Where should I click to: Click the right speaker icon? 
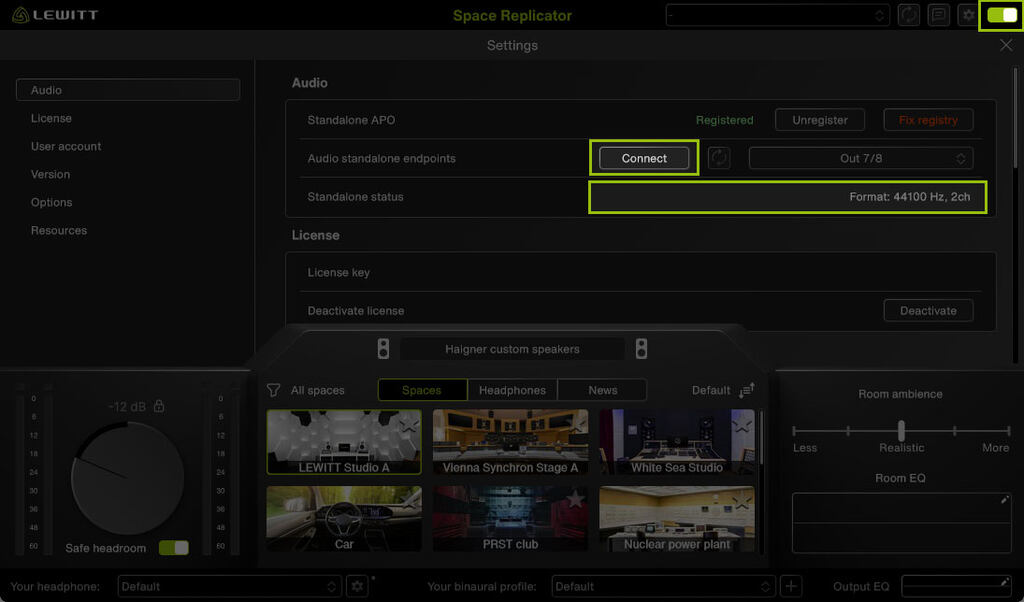[641, 349]
